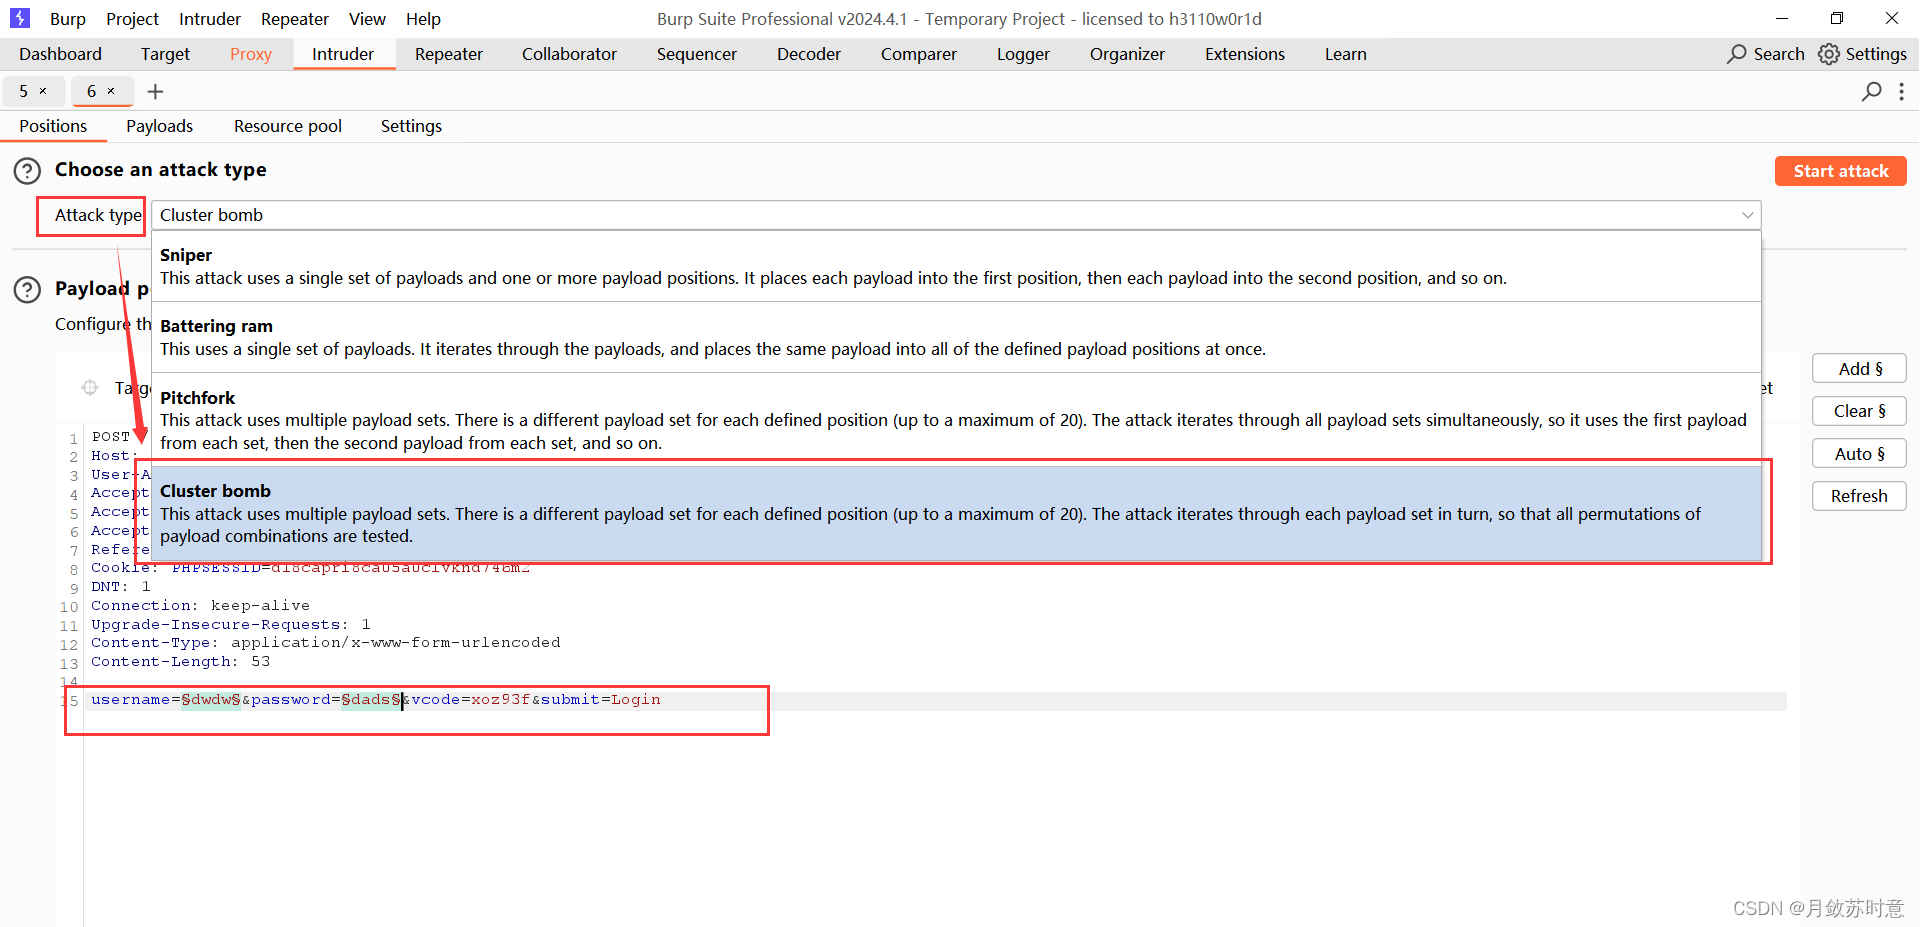This screenshot has height=927, width=1920.
Task: Click the Content-Length: 53 header line
Action: 180,662
